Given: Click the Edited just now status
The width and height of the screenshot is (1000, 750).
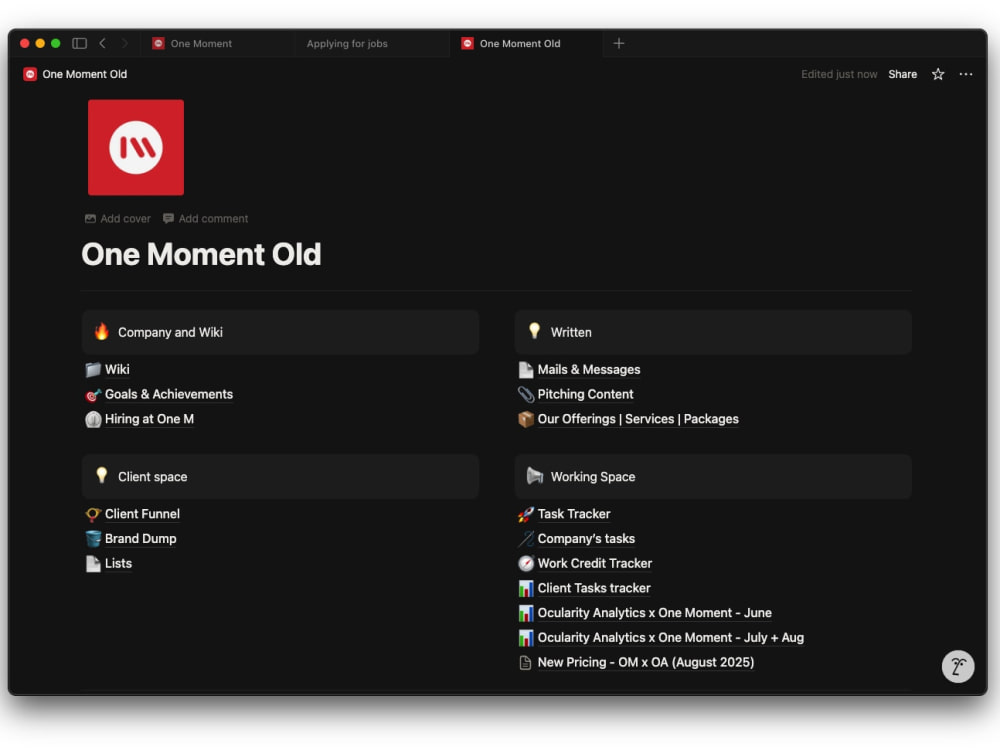Looking at the screenshot, I should click(x=839, y=74).
